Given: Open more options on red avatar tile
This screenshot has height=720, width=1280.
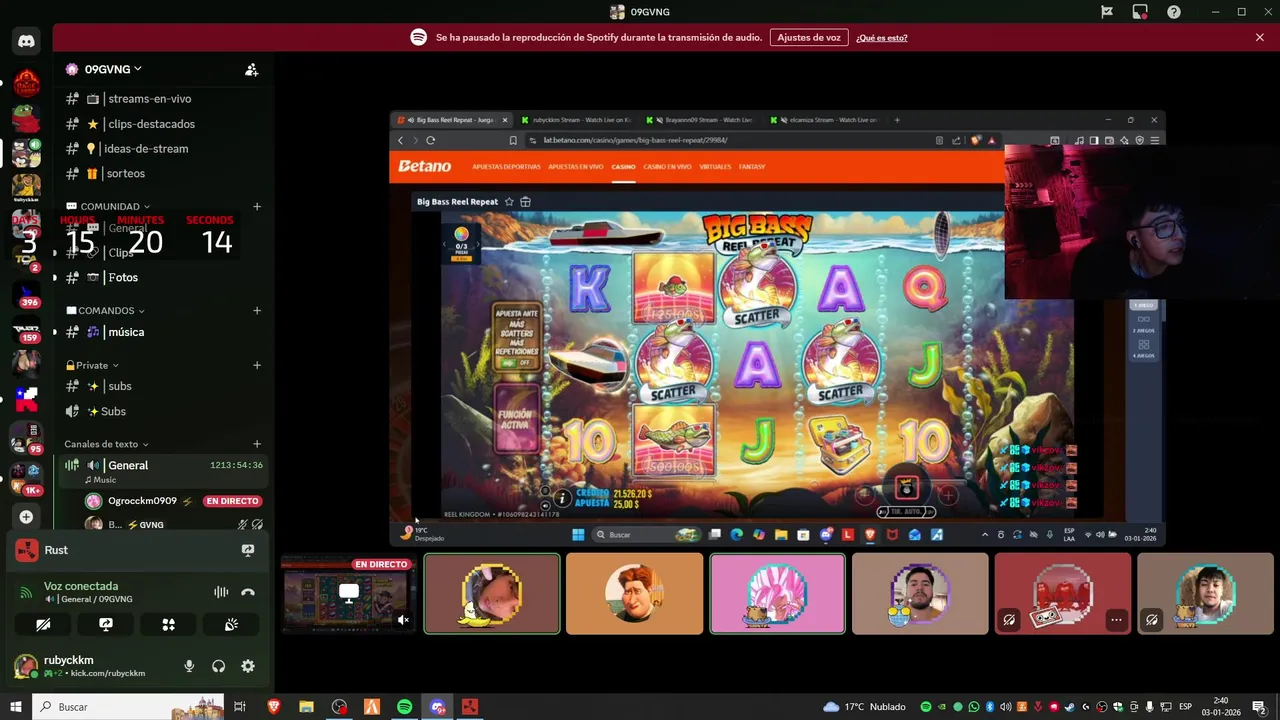Looking at the screenshot, I should click(1116, 620).
